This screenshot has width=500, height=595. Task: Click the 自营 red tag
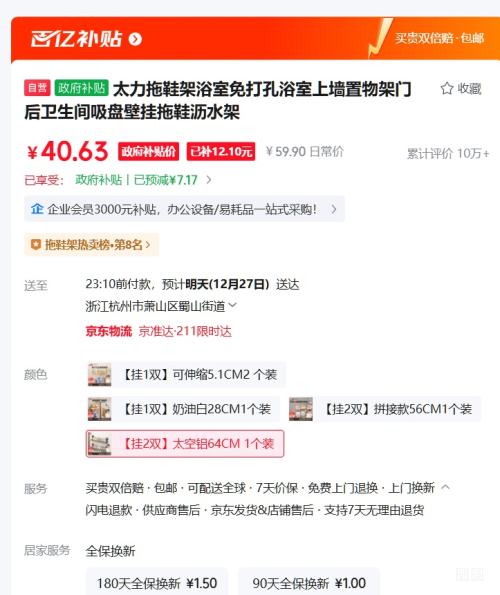pos(37,88)
